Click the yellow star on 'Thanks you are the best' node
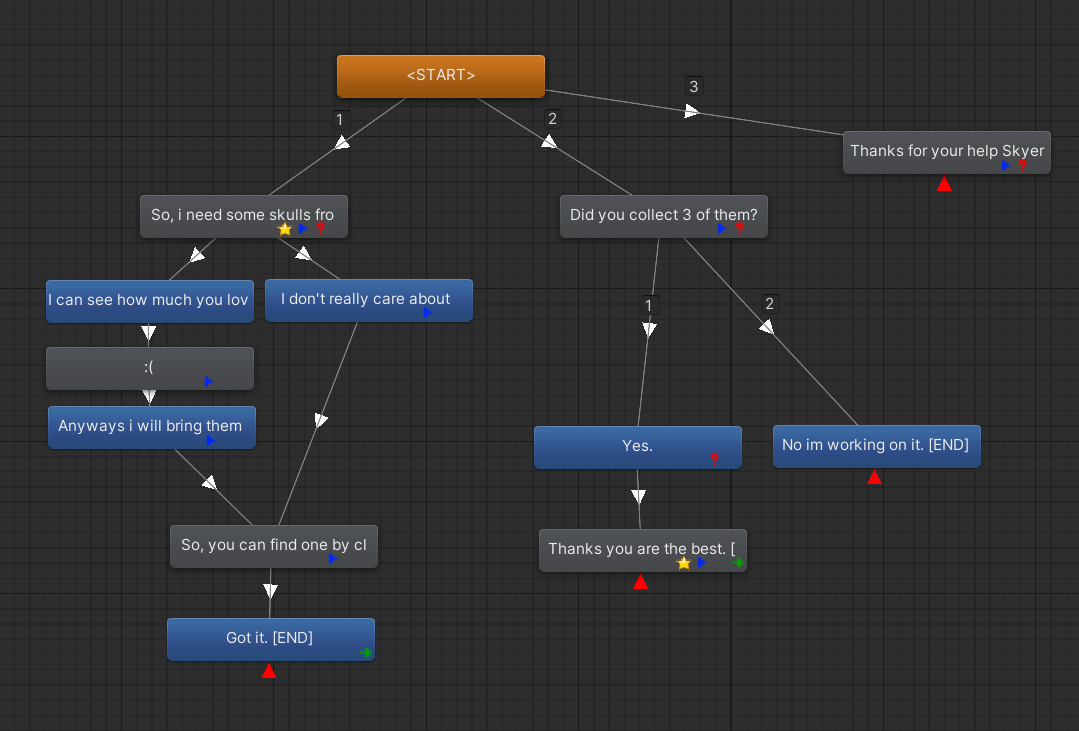The image size is (1079, 731). (684, 563)
